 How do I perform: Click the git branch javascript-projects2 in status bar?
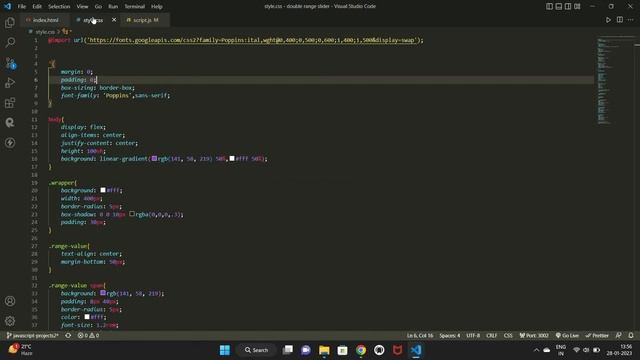[x=33, y=336]
